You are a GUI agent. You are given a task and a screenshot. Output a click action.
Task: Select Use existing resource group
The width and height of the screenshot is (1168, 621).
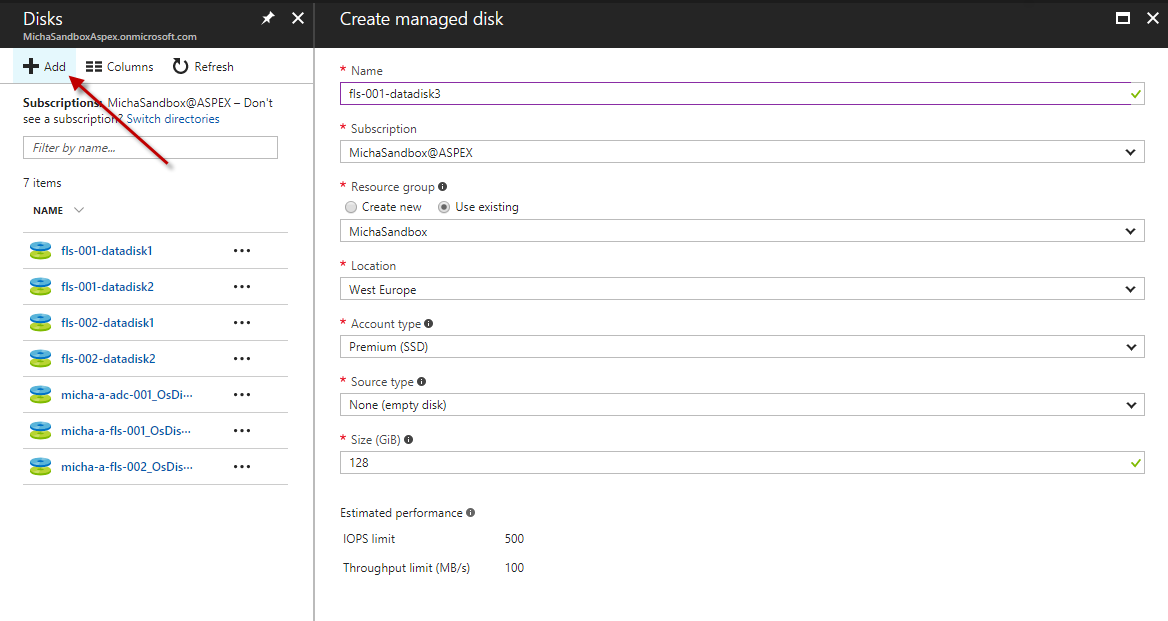[x=444, y=208]
